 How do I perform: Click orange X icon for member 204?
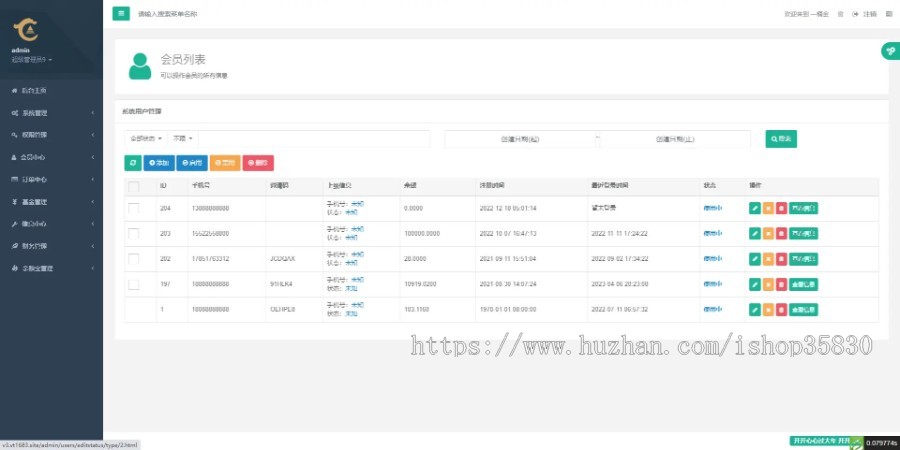click(768, 208)
